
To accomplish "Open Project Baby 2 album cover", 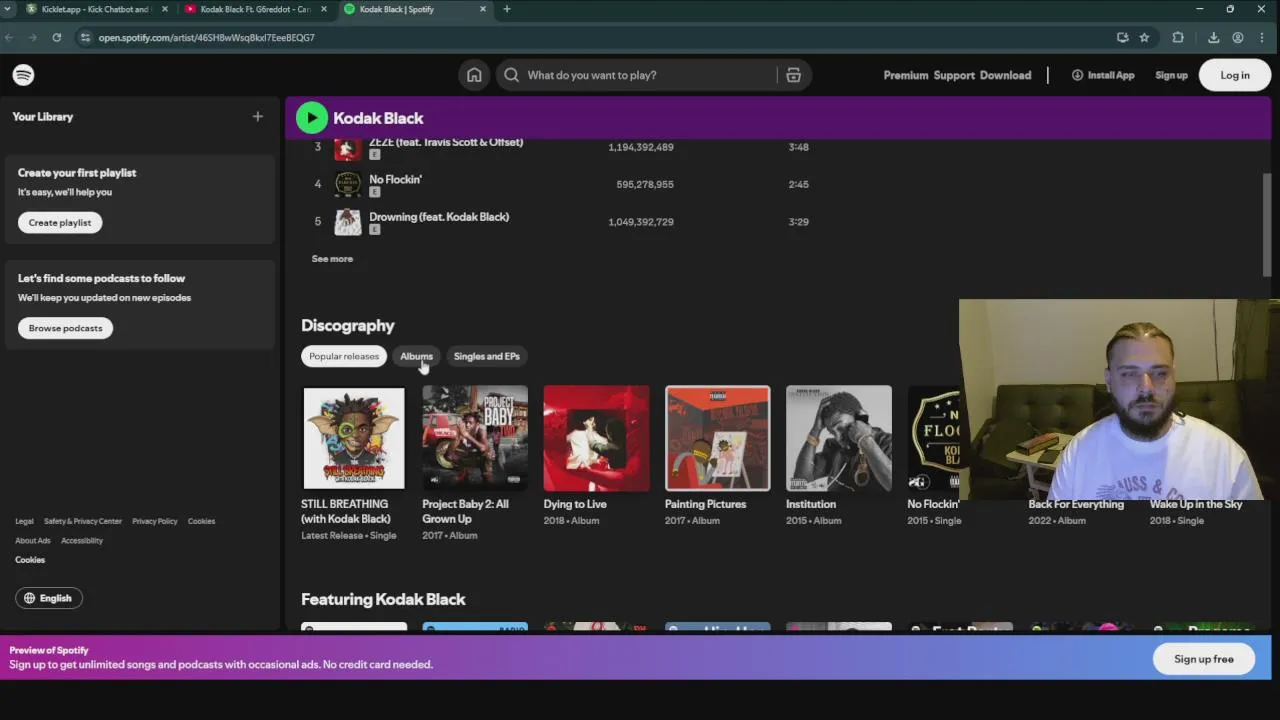I will (x=475, y=438).
